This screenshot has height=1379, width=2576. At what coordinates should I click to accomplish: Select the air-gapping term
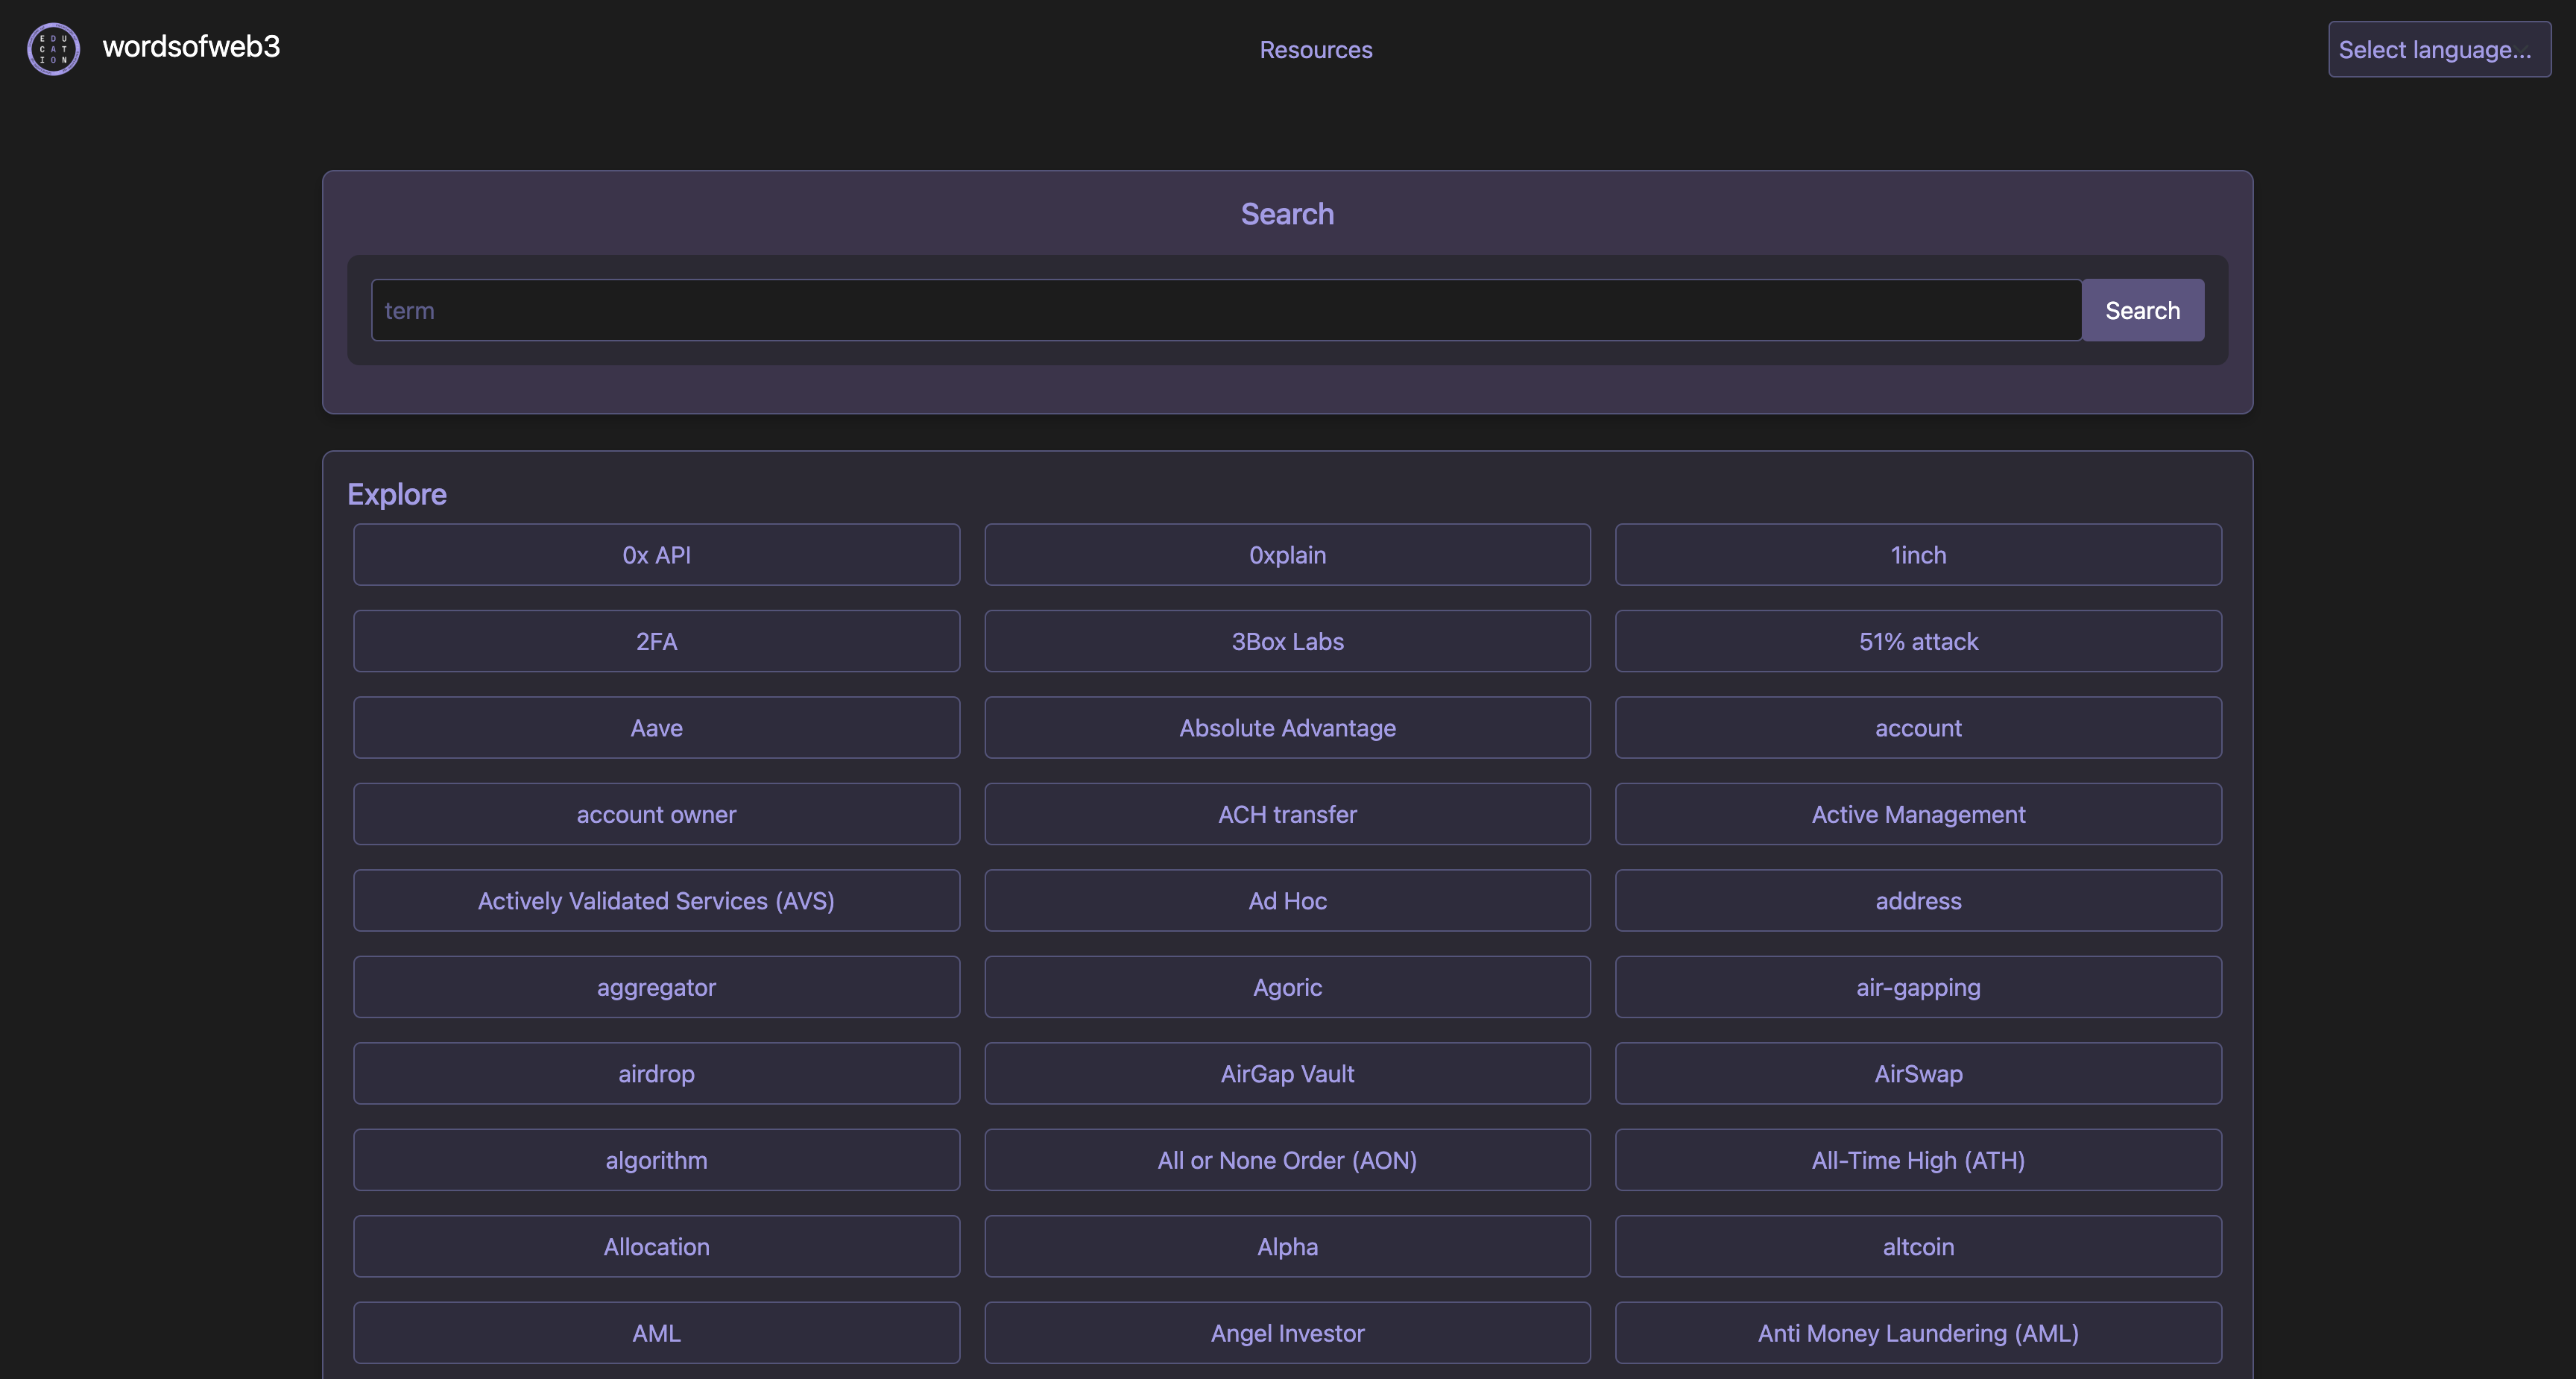pos(1917,987)
